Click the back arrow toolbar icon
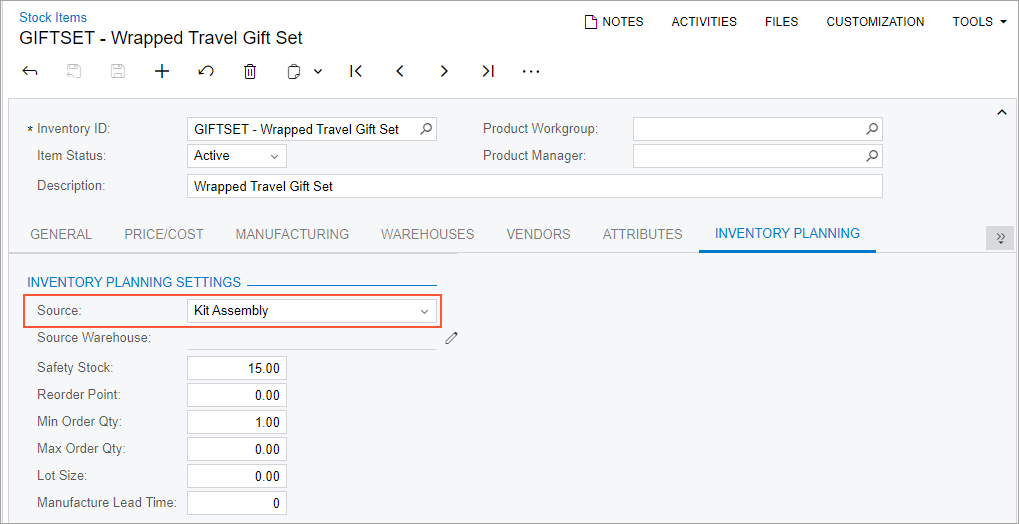 click(x=29, y=72)
